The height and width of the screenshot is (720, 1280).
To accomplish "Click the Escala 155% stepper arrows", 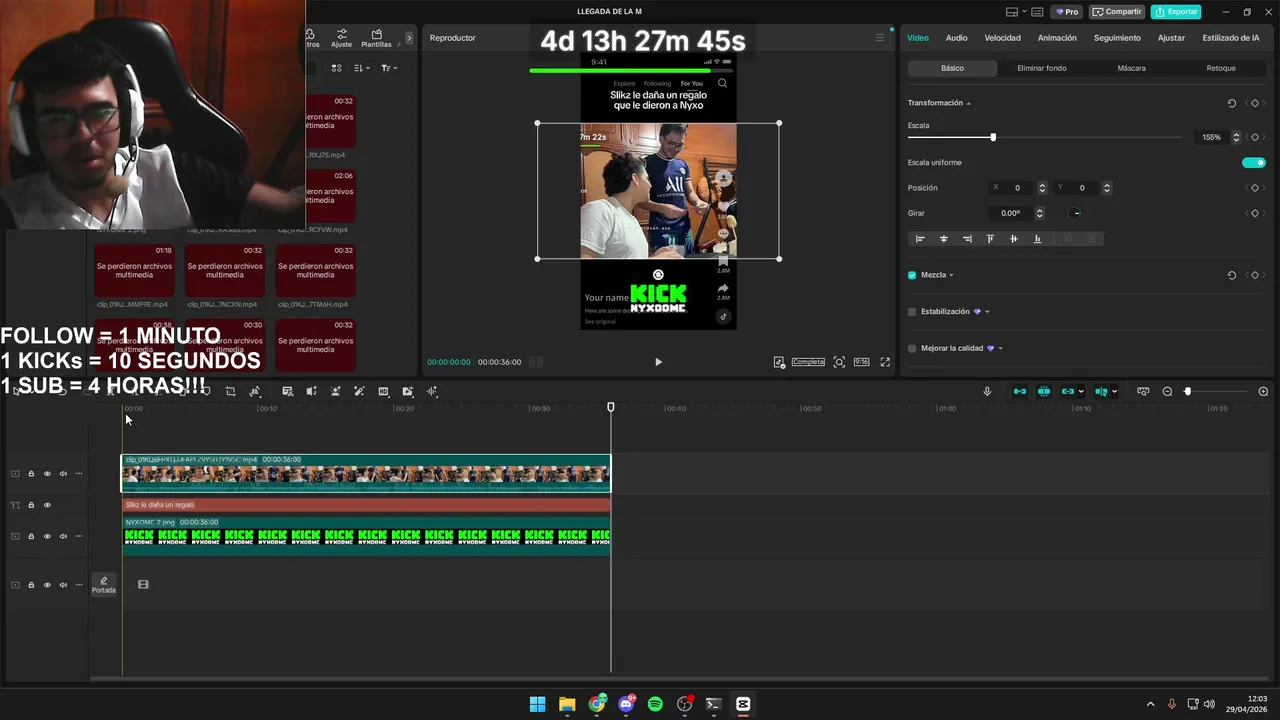I will coord(1236,137).
